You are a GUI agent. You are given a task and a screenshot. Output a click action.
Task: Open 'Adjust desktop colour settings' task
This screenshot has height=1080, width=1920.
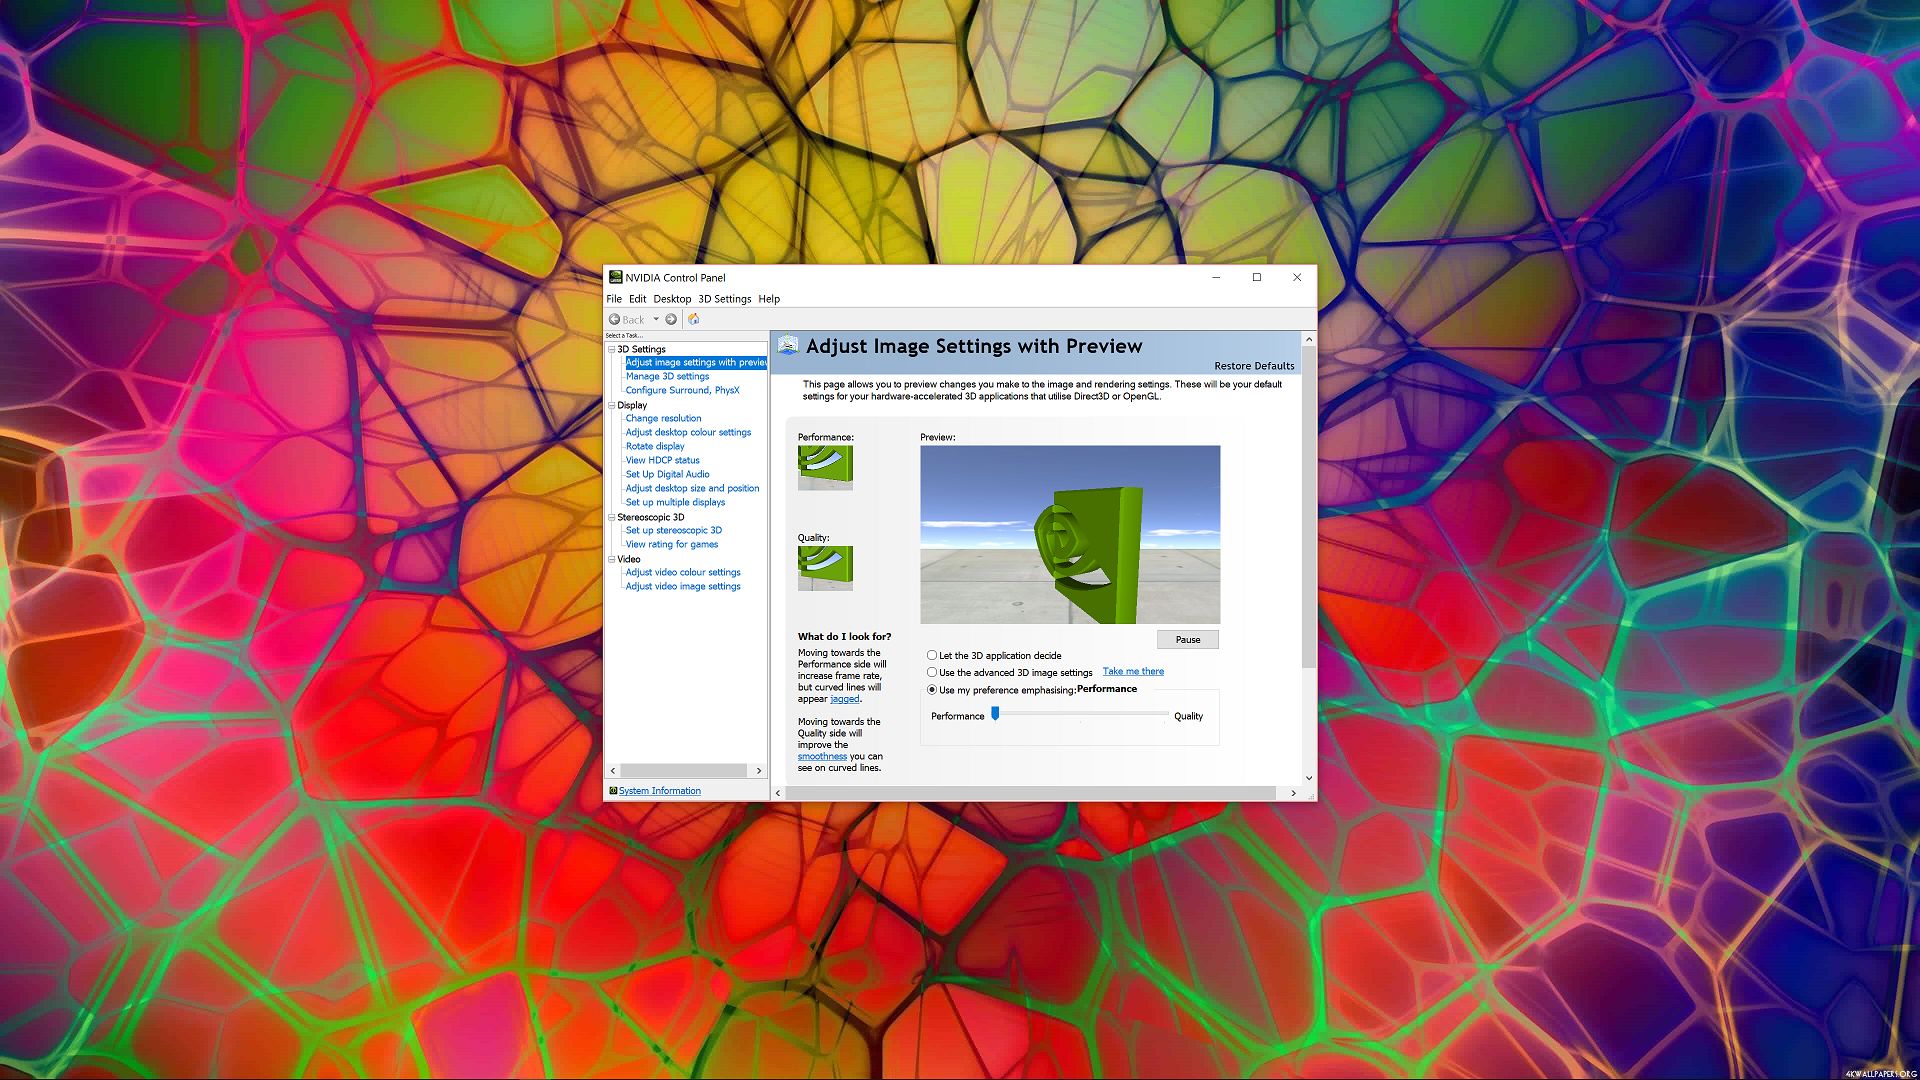click(688, 433)
